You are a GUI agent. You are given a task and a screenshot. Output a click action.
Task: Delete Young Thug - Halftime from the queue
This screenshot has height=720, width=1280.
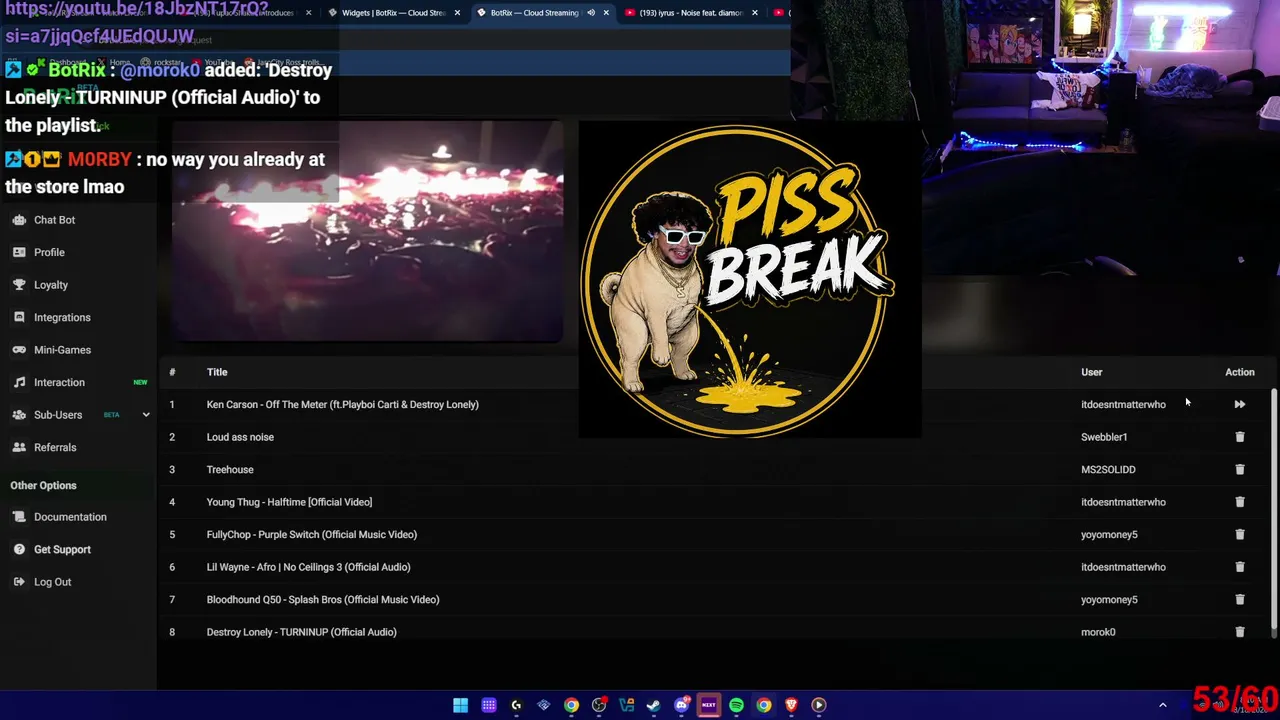pyautogui.click(x=1239, y=502)
